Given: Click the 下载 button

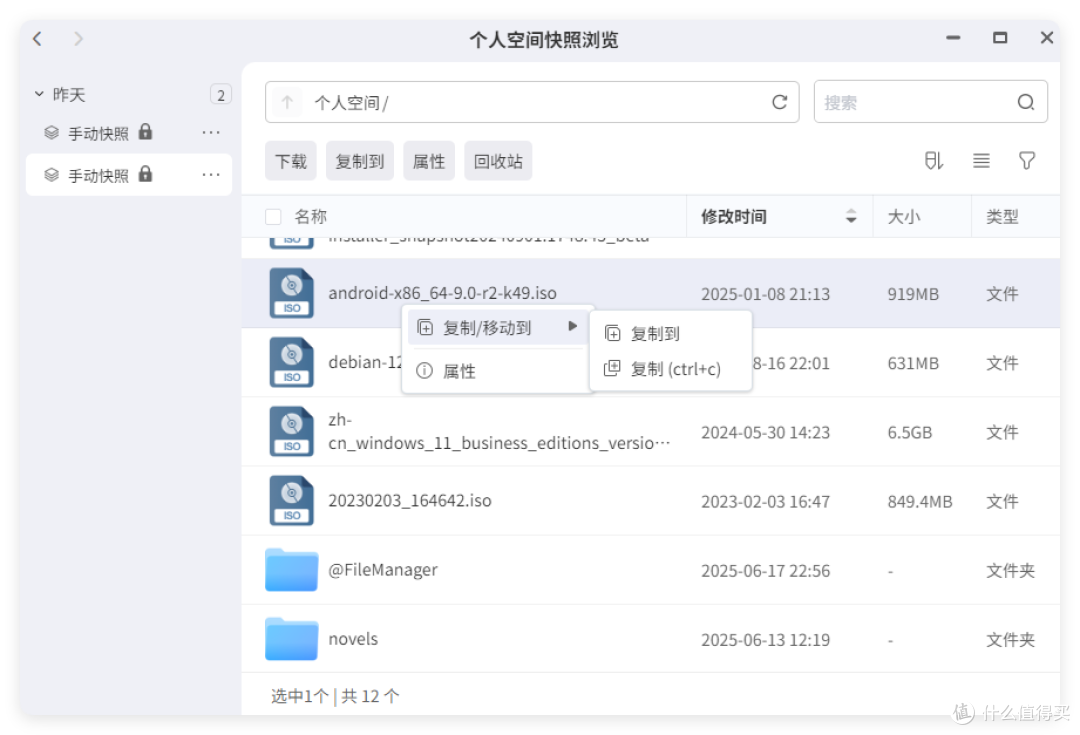Looking at the screenshot, I should (x=291, y=161).
